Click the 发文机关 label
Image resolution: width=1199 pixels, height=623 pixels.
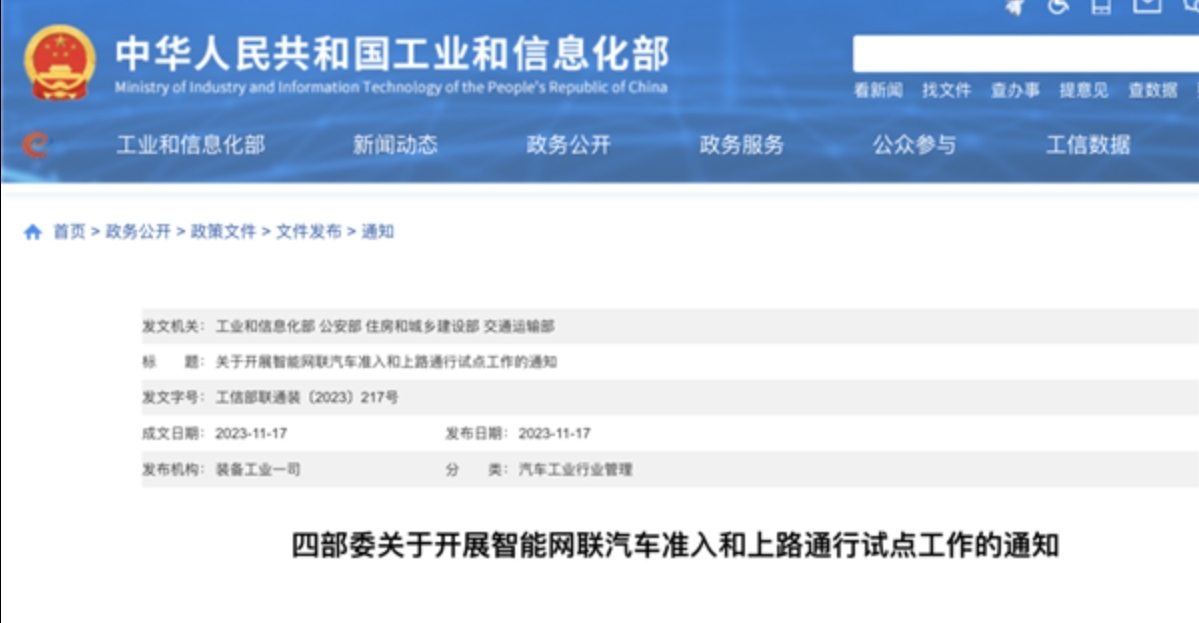(x=174, y=326)
